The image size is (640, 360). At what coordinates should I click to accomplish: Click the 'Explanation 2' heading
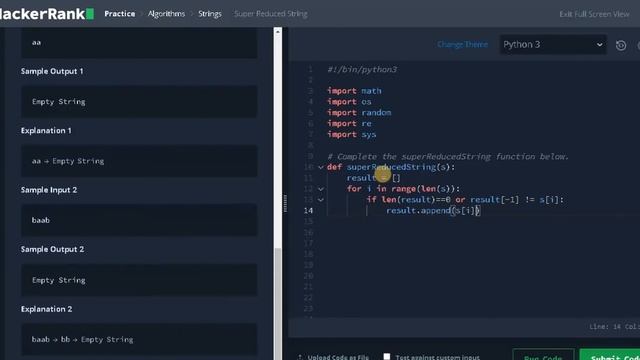[47, 309]
